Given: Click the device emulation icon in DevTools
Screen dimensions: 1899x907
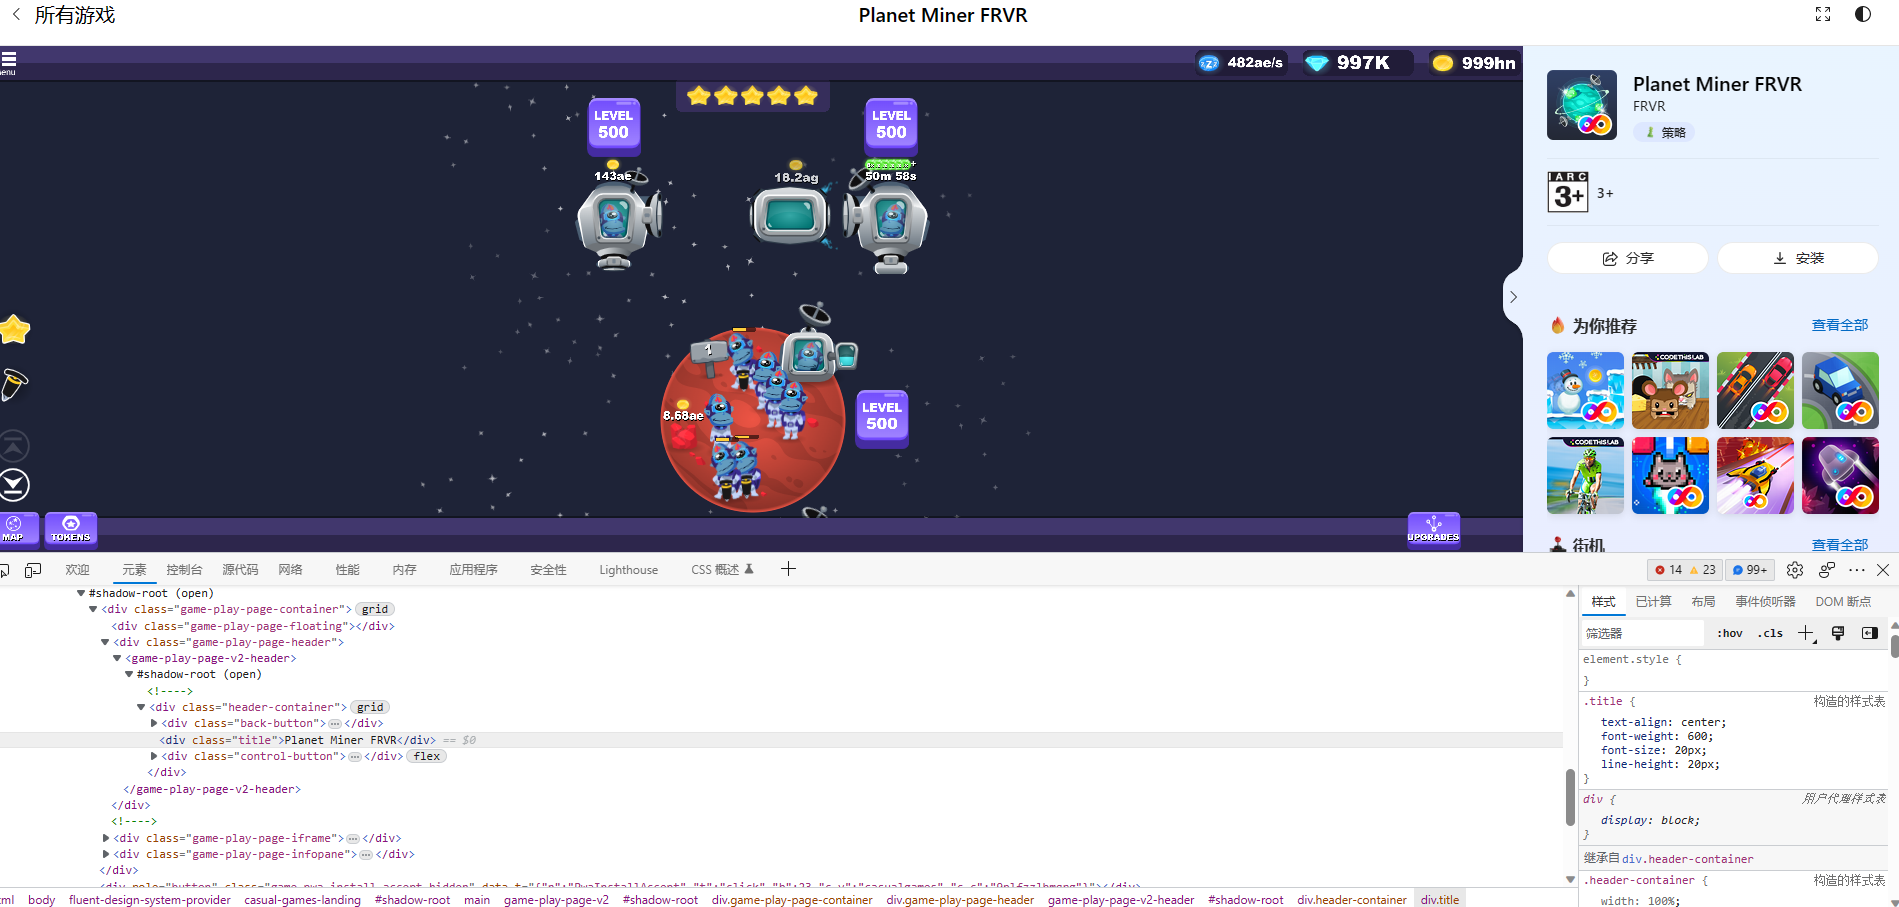Looking at the screenshot, I should [x=33, y=570].
